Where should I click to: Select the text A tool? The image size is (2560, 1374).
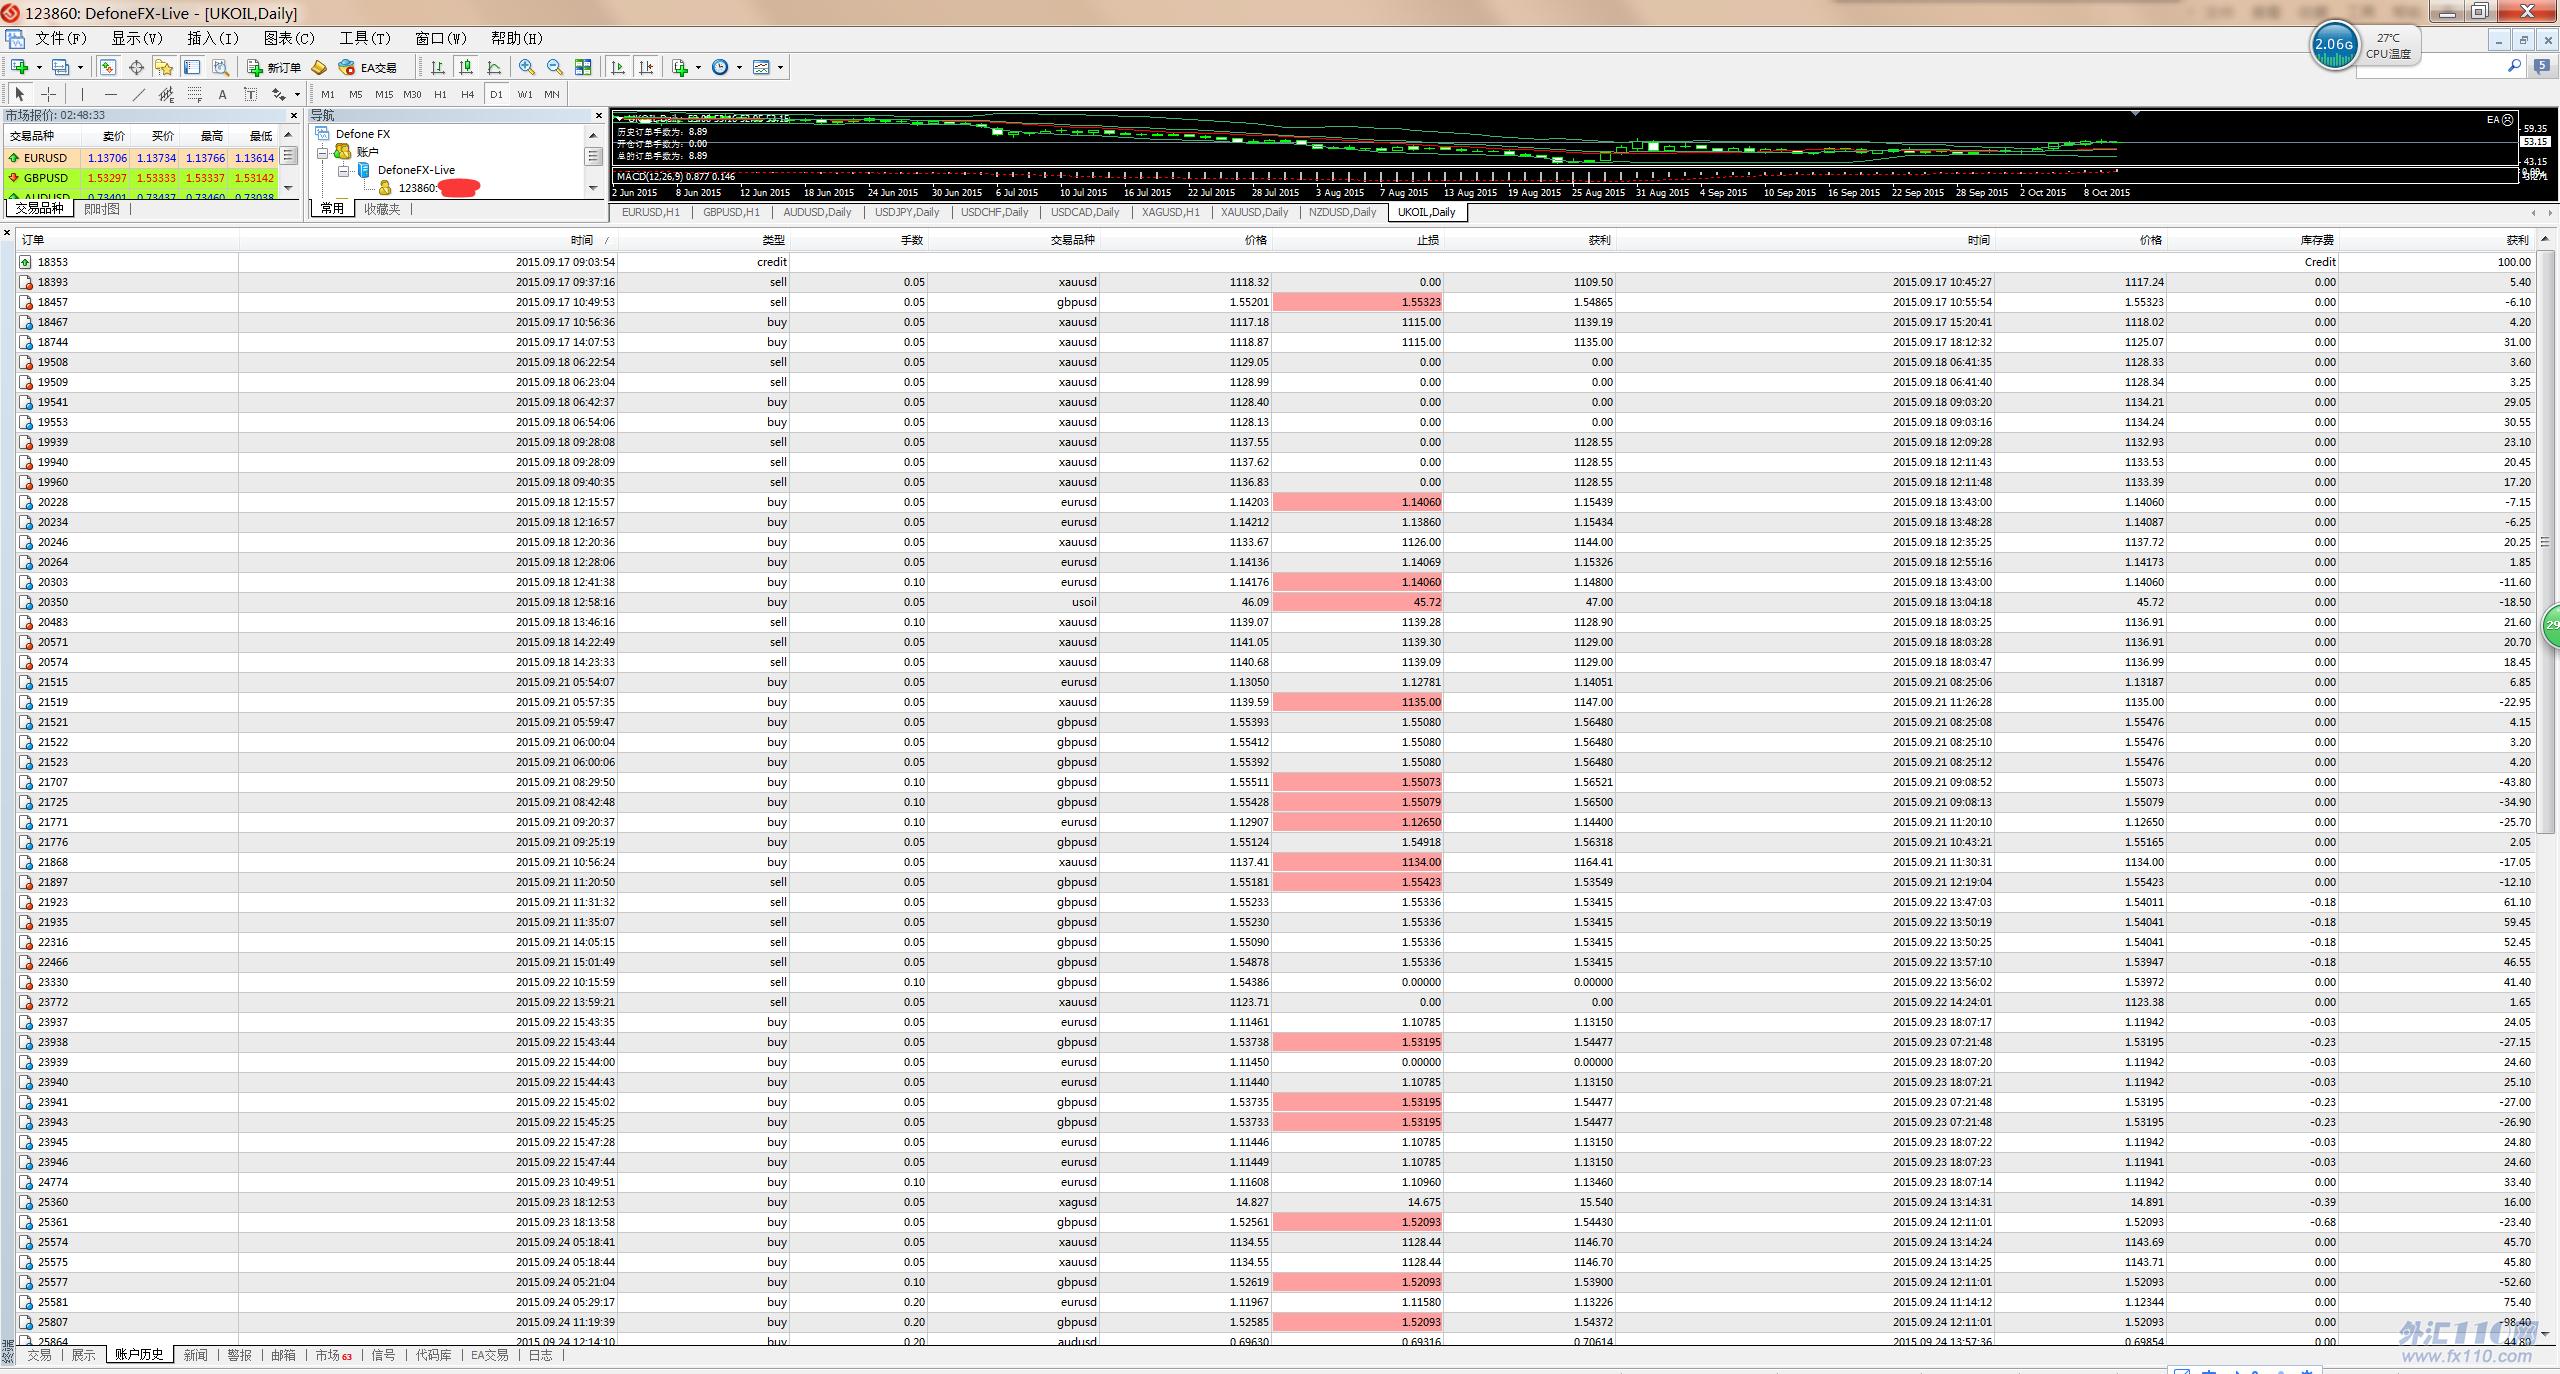222,94
